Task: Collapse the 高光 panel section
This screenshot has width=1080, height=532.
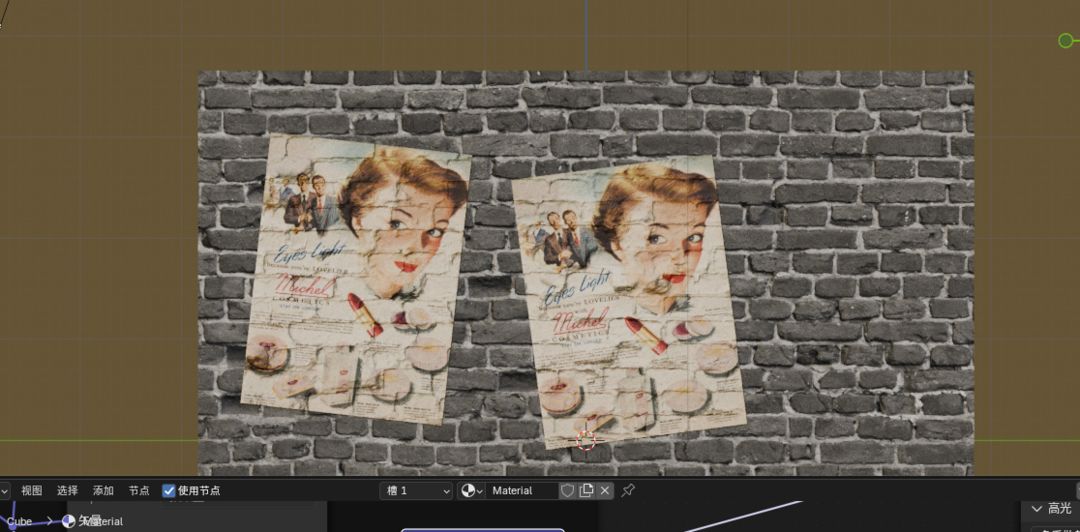Action: coord(1050,509)
